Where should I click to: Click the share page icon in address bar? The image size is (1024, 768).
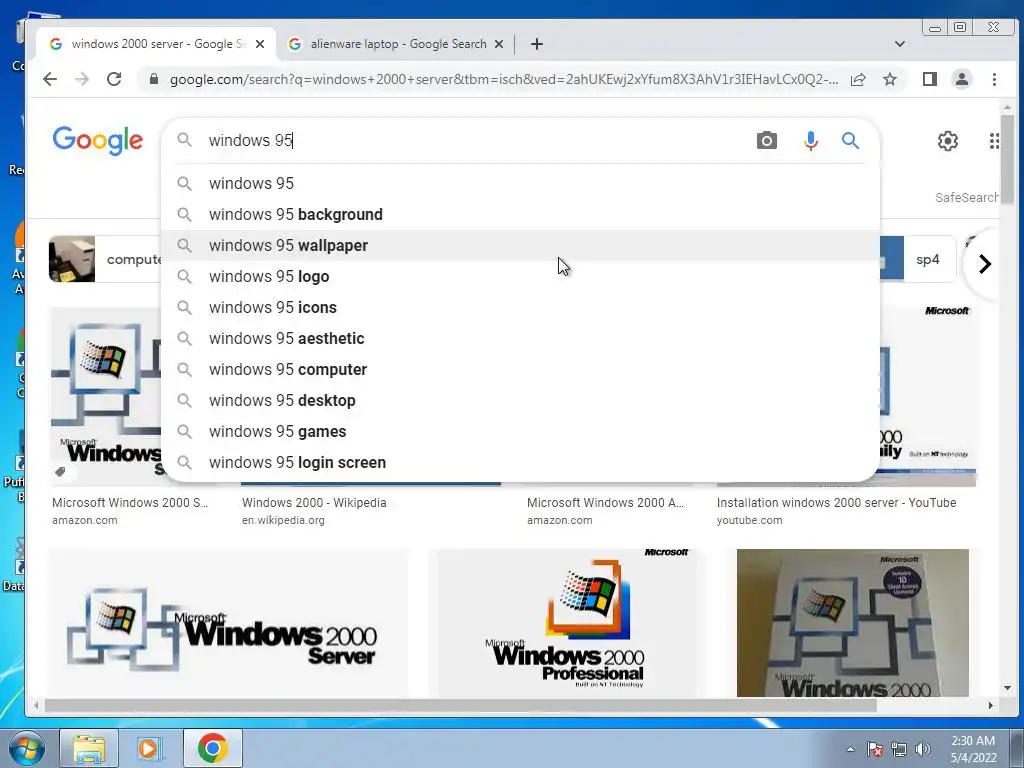click(x=857, y=79)
